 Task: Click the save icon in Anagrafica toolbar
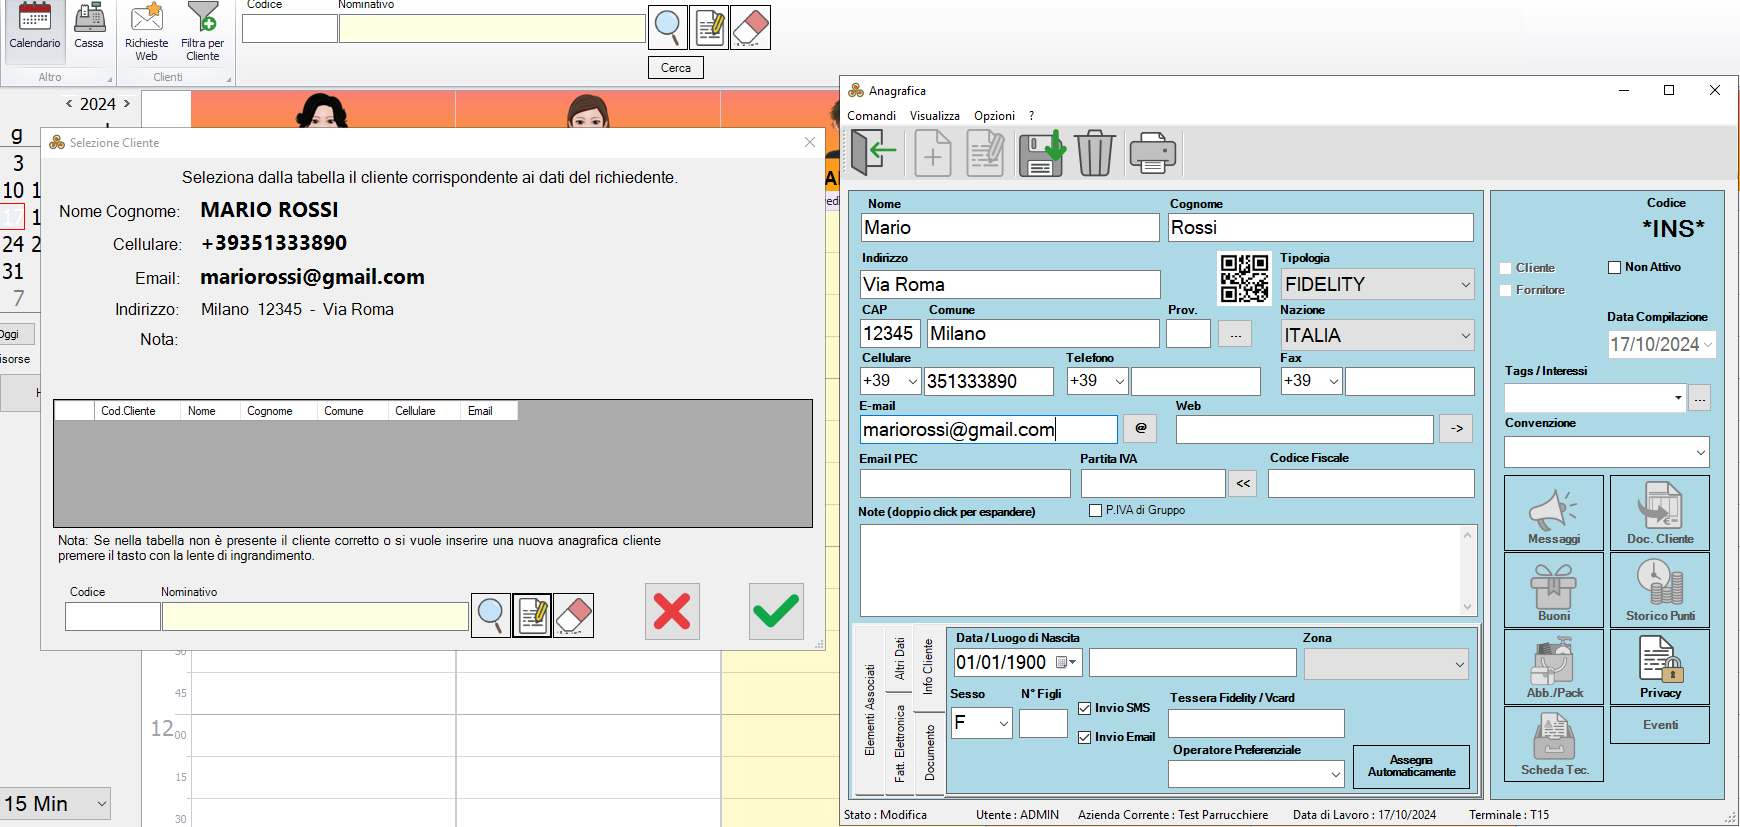tap(1041, 154)
